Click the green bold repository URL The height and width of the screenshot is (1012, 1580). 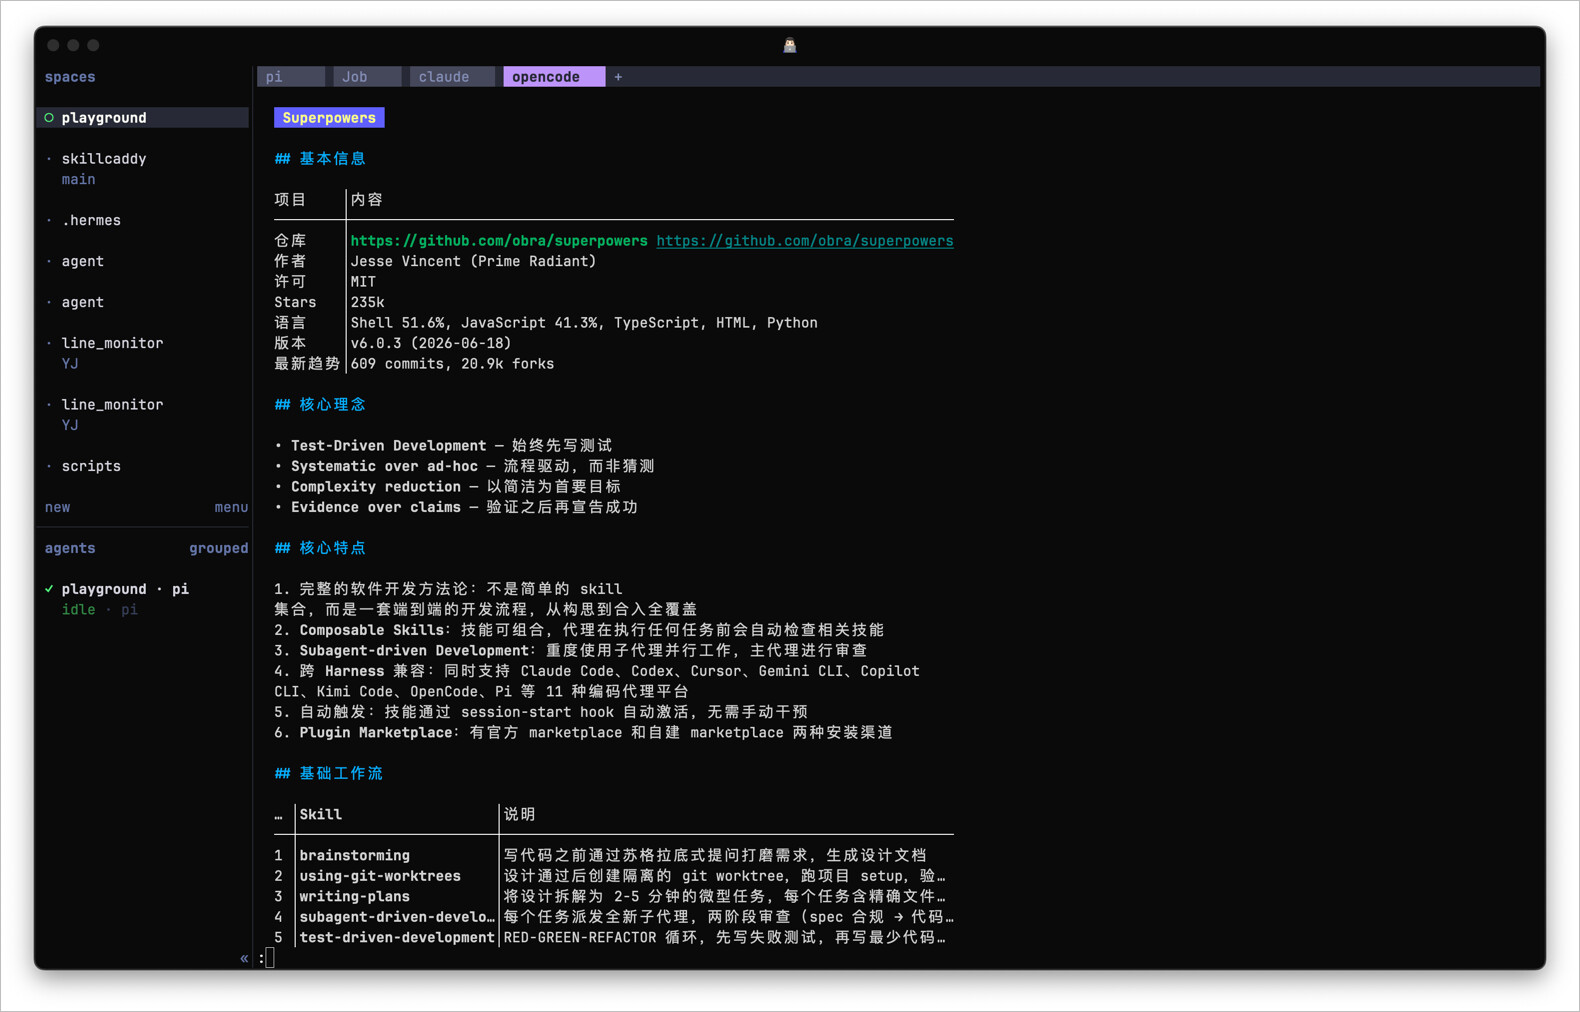coord(499,241)
